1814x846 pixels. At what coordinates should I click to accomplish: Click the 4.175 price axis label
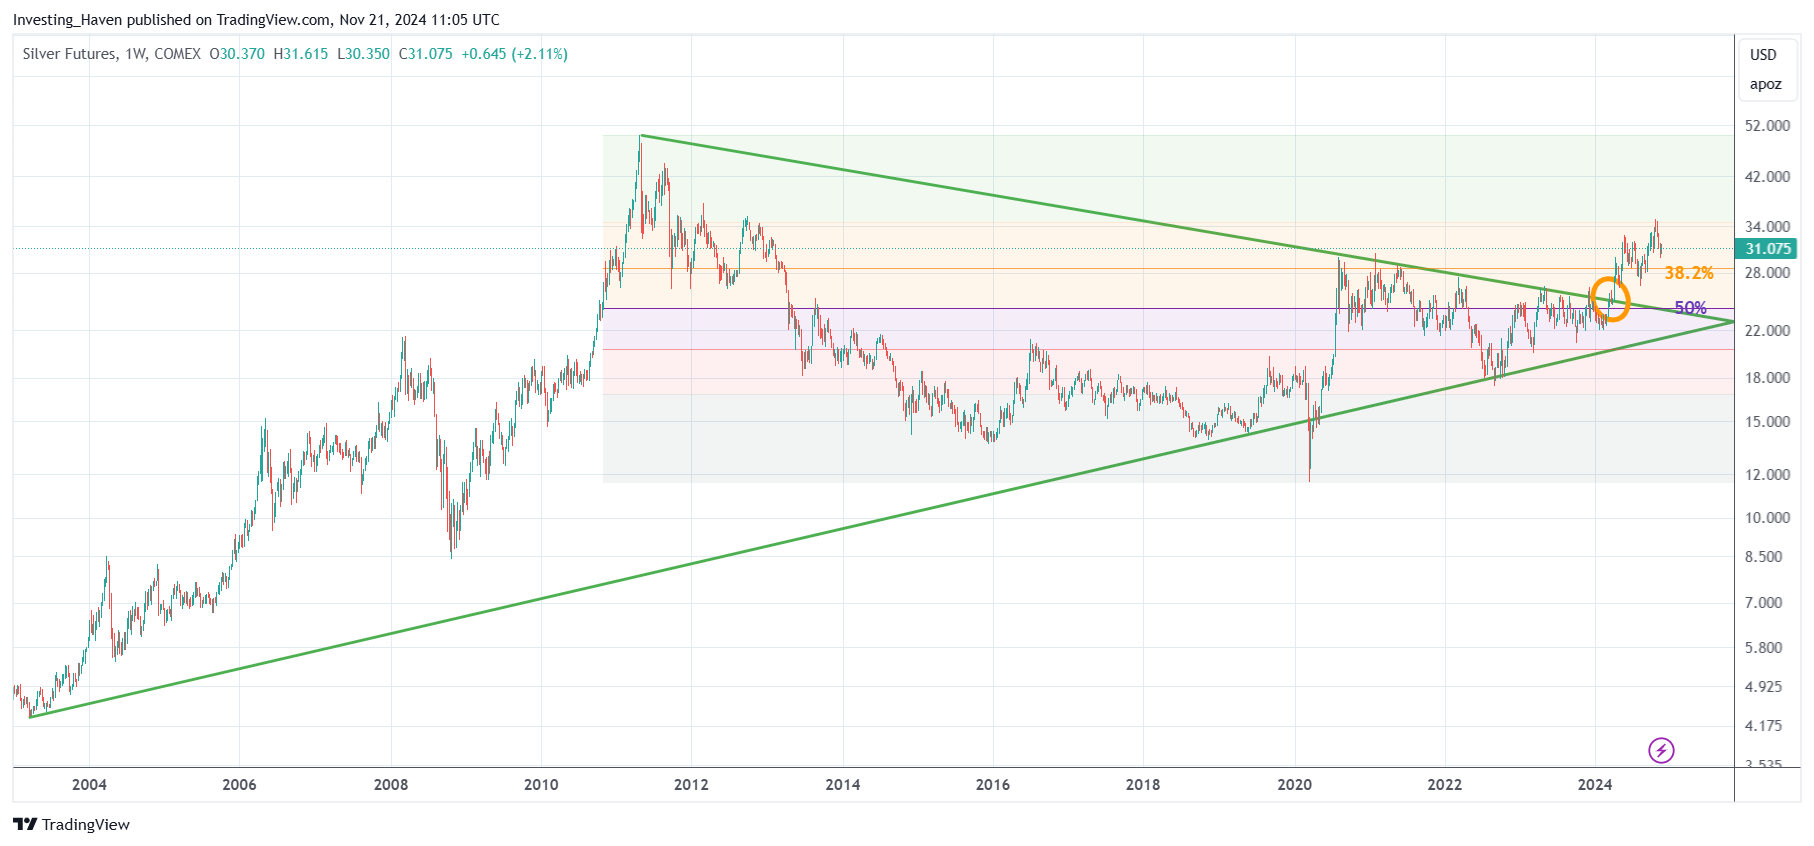1763,726
